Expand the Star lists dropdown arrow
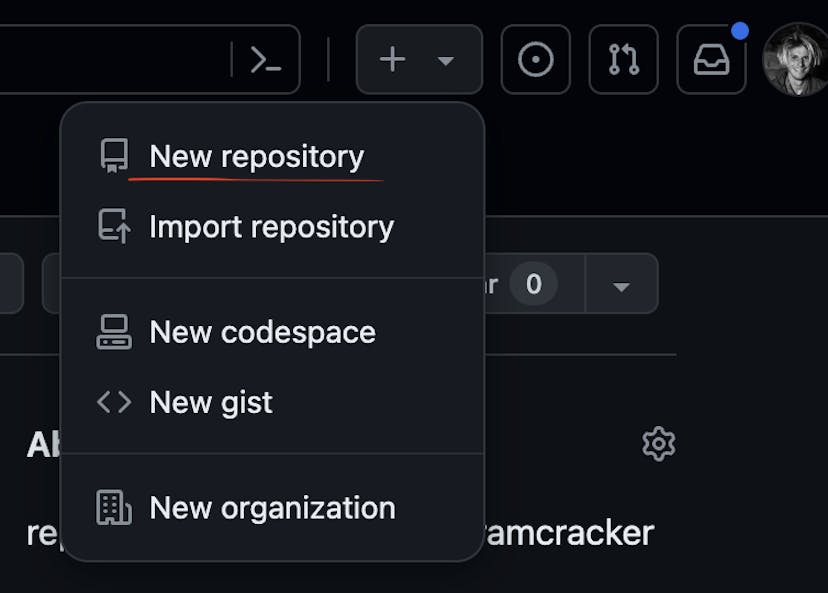Screen dimensions: 828x593 pos(621,286)
